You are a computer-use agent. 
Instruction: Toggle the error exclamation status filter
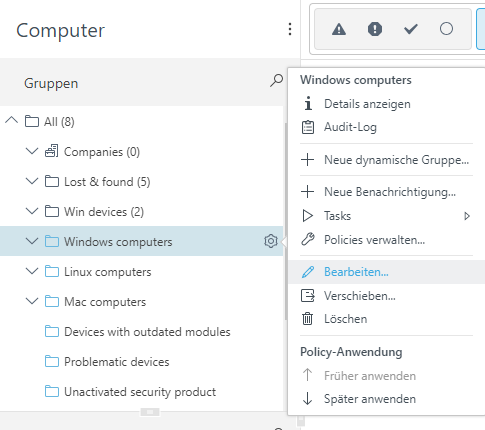(x=375, y=29)
